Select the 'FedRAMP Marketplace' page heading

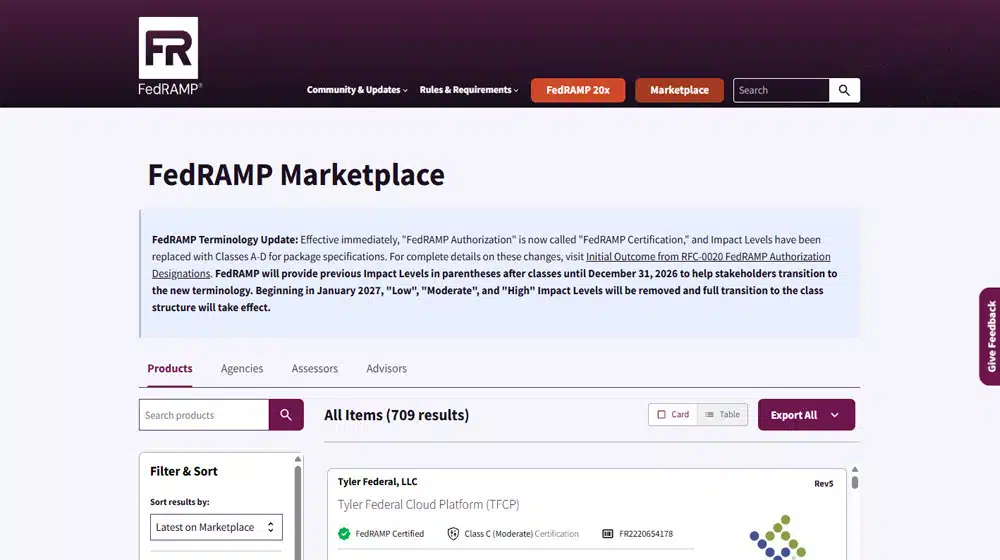[x=296, y=175]
